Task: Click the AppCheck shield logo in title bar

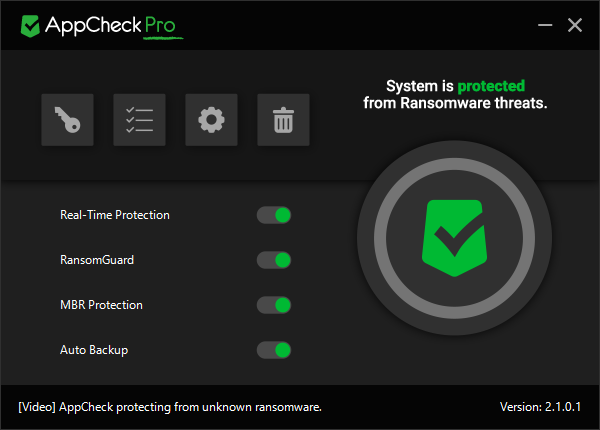Action: (31, 25)
